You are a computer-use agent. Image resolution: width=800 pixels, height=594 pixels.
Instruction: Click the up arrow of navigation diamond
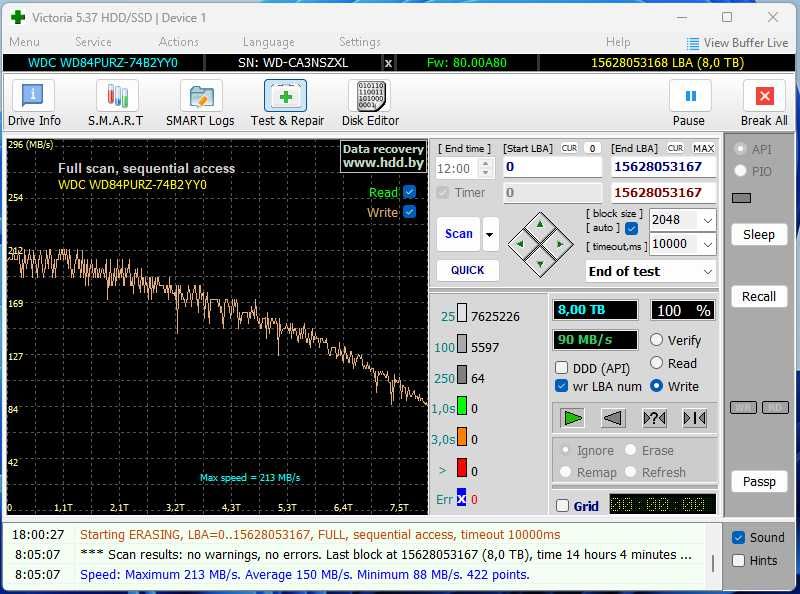(x=540, y=224)
